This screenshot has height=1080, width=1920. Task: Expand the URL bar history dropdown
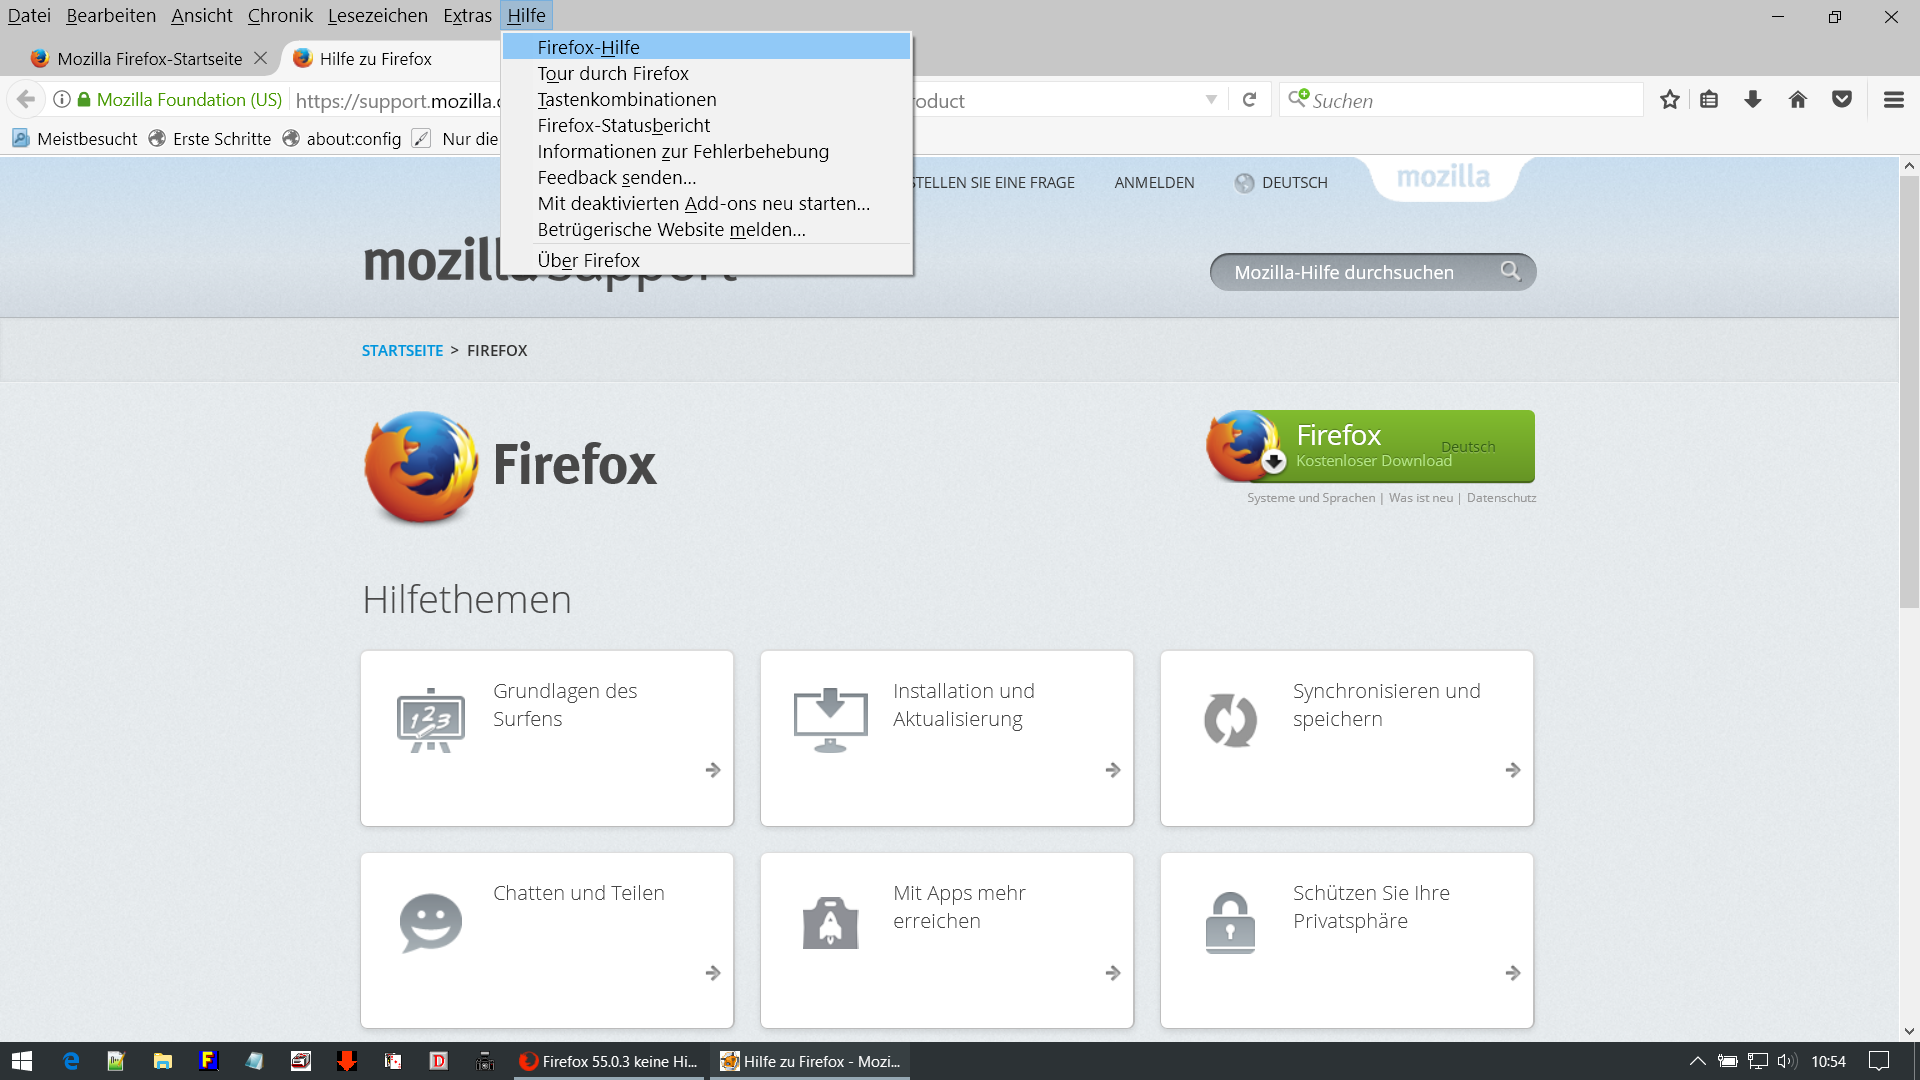click(x=1211, y=100)
